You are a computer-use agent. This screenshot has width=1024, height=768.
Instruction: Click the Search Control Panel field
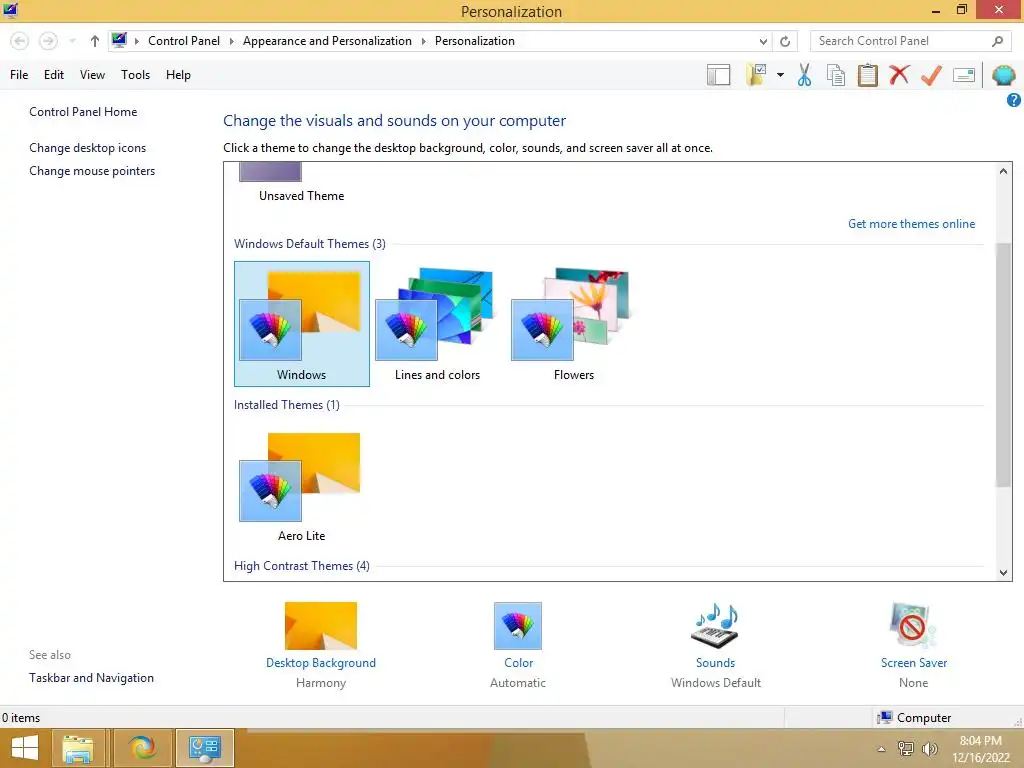click(x=910, y=41)
